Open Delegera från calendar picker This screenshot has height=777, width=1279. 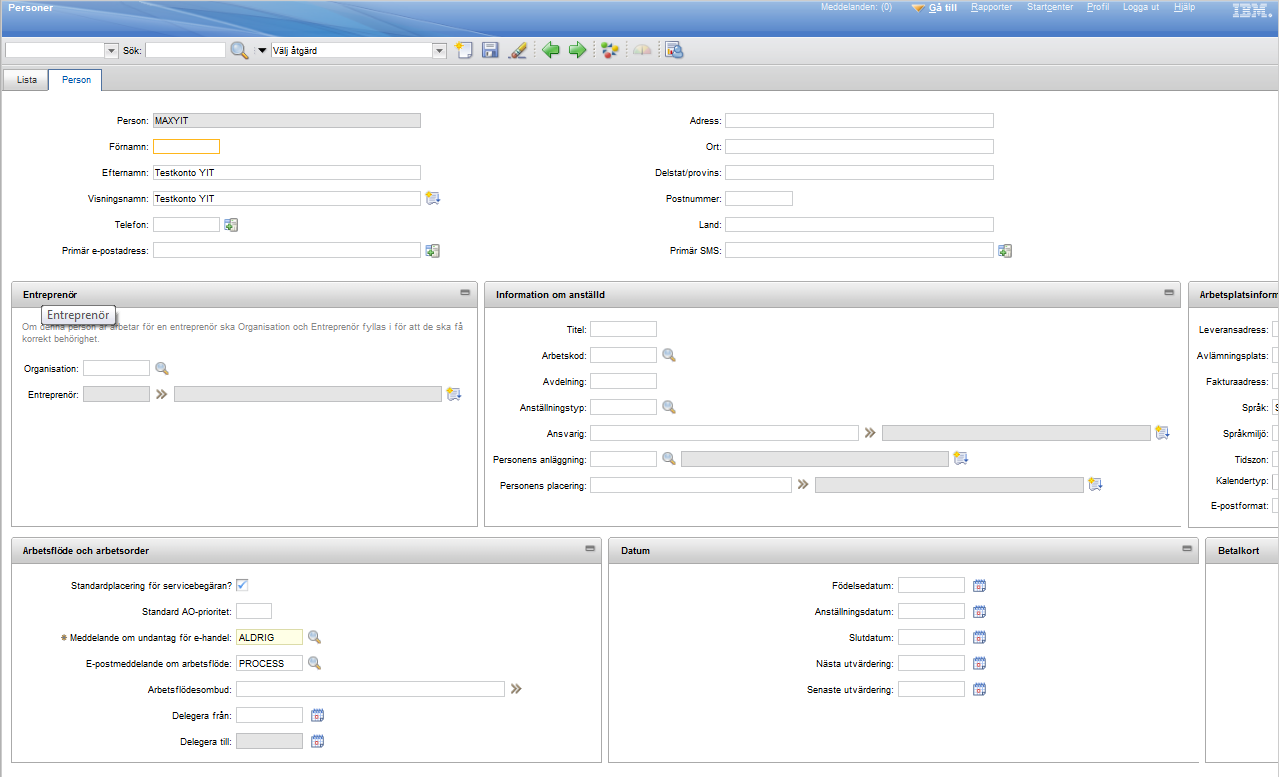(318, 716)
